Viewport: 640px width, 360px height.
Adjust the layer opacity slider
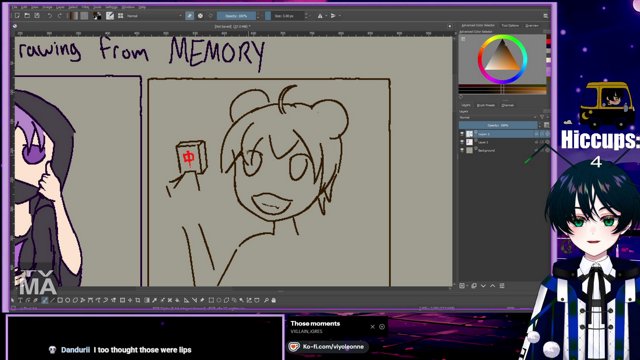(x=498, y=125)
